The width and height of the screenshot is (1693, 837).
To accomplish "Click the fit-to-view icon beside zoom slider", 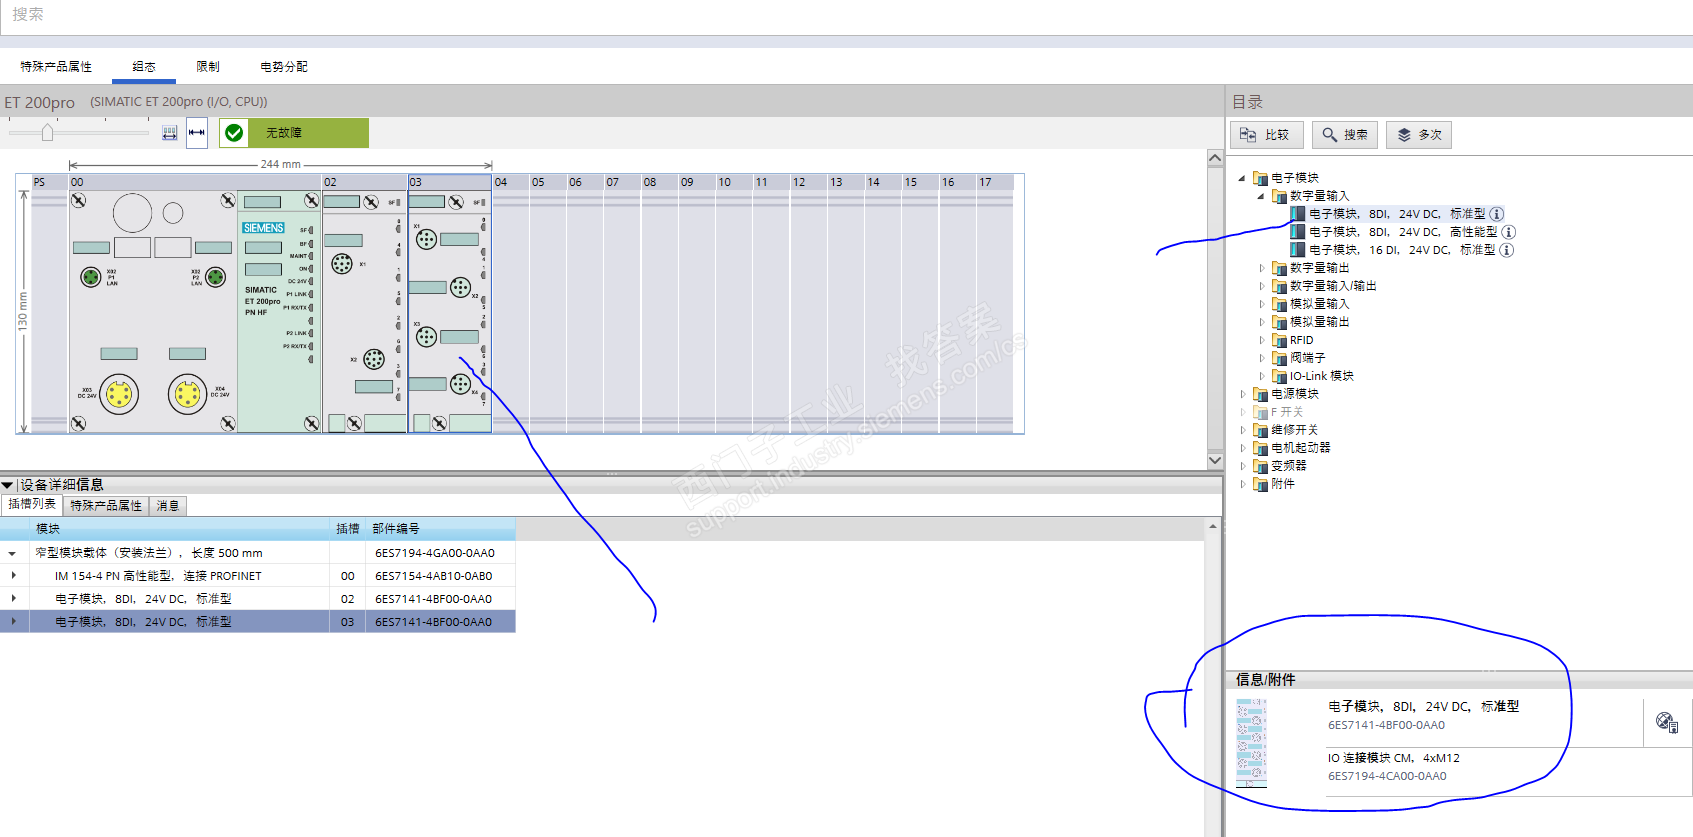I will tap(170, 133).
